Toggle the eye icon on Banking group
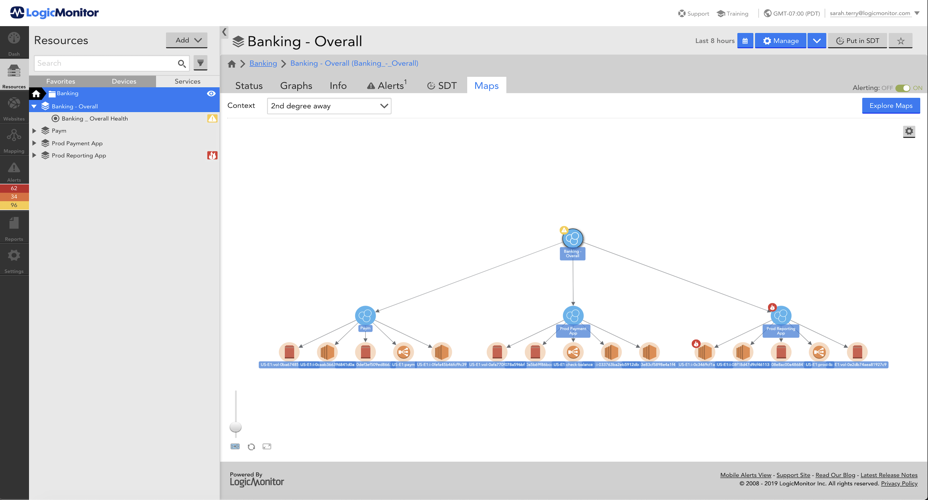Image resolution: width=928 pixels, height=500 pixels. [211, 93]
